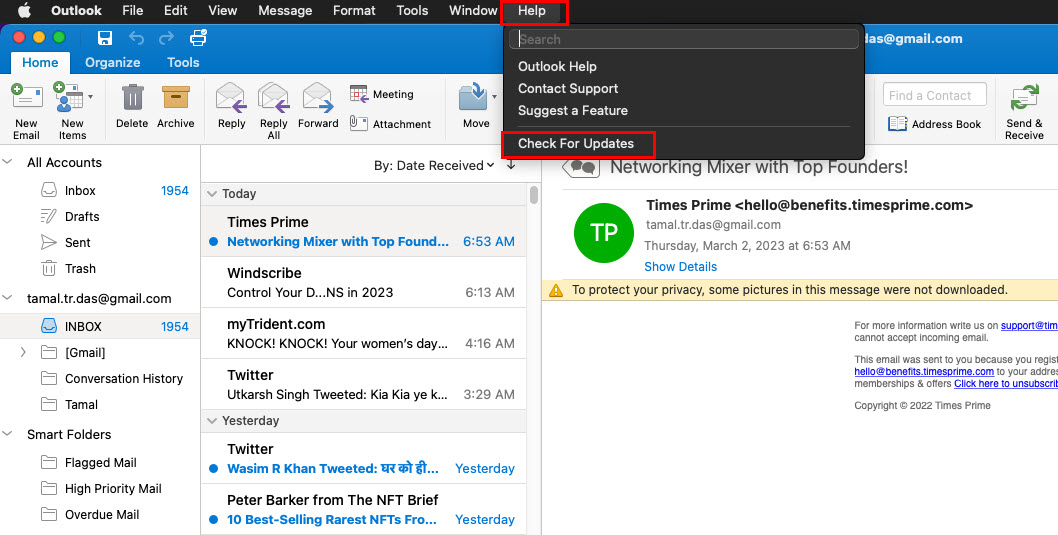This screenshot has height=535, width=1058.
Task: Click the Delete trash icon in ribbon
Action: tap(132, 99)
